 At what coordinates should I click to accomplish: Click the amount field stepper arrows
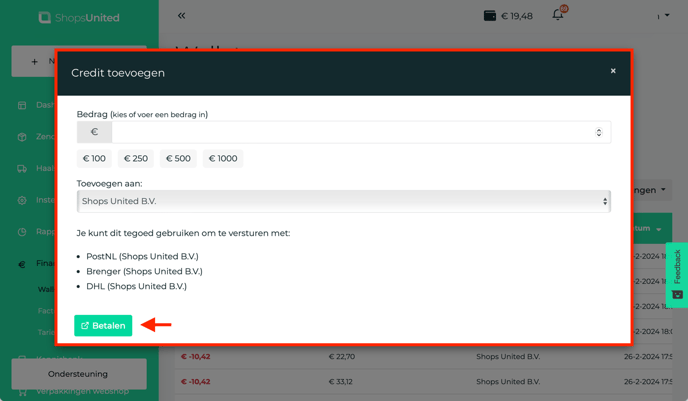pyautogui.click(x=598, y=132)
